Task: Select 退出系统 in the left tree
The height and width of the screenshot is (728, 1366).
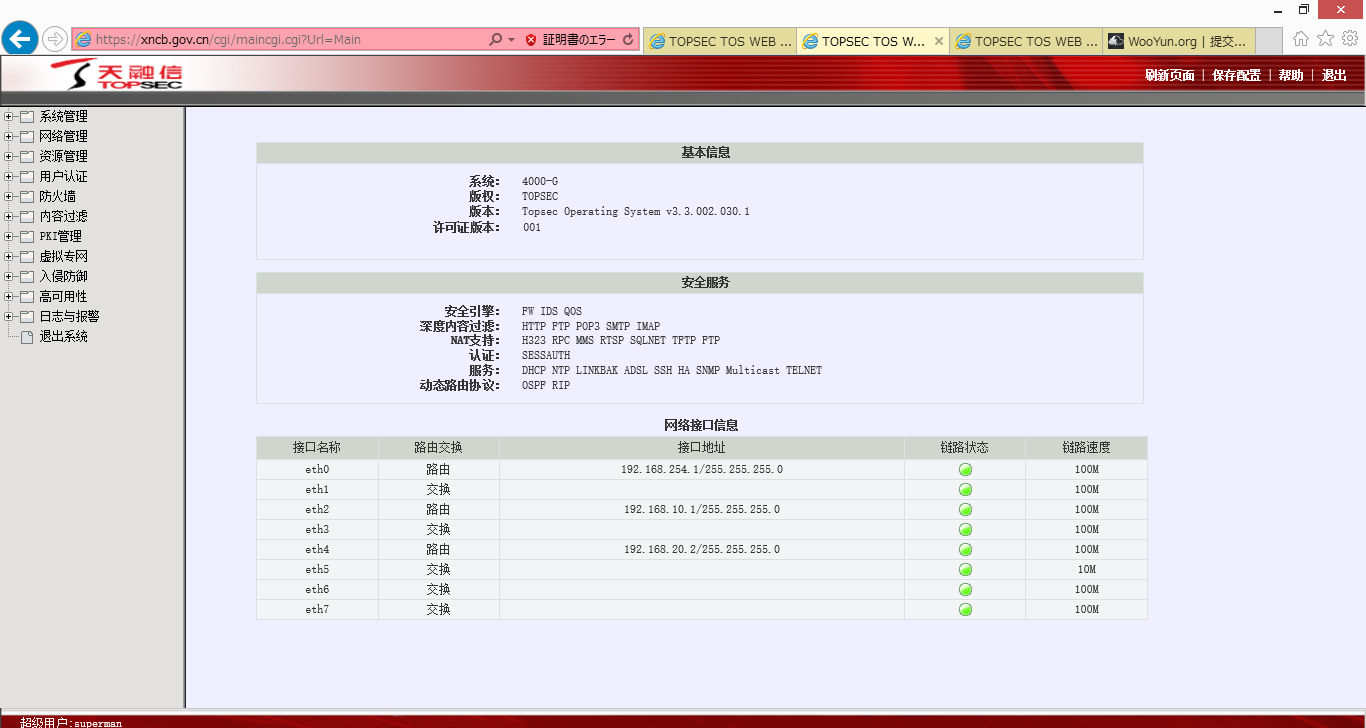Action: coord(63,336)
